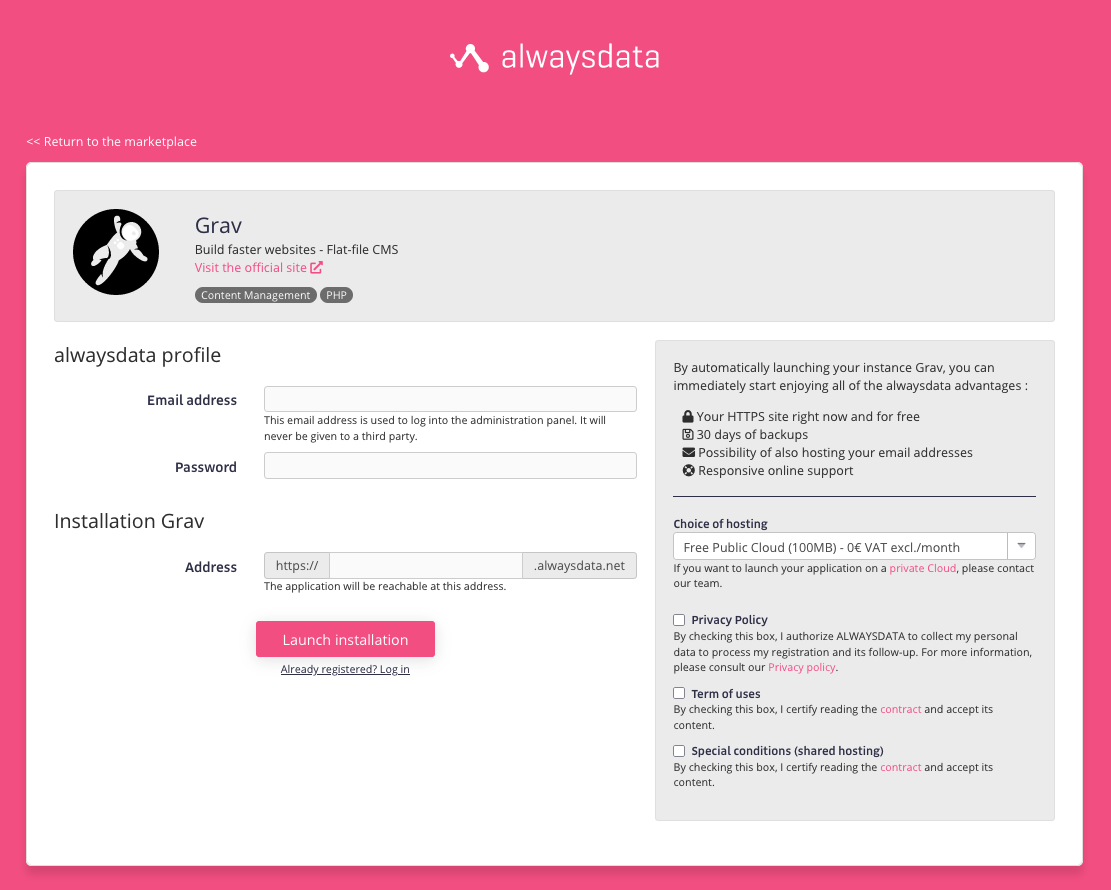Click the hosting dropdown arrow
Viewport: 1111px width, 890px height.
click(x=1021, y=546)
